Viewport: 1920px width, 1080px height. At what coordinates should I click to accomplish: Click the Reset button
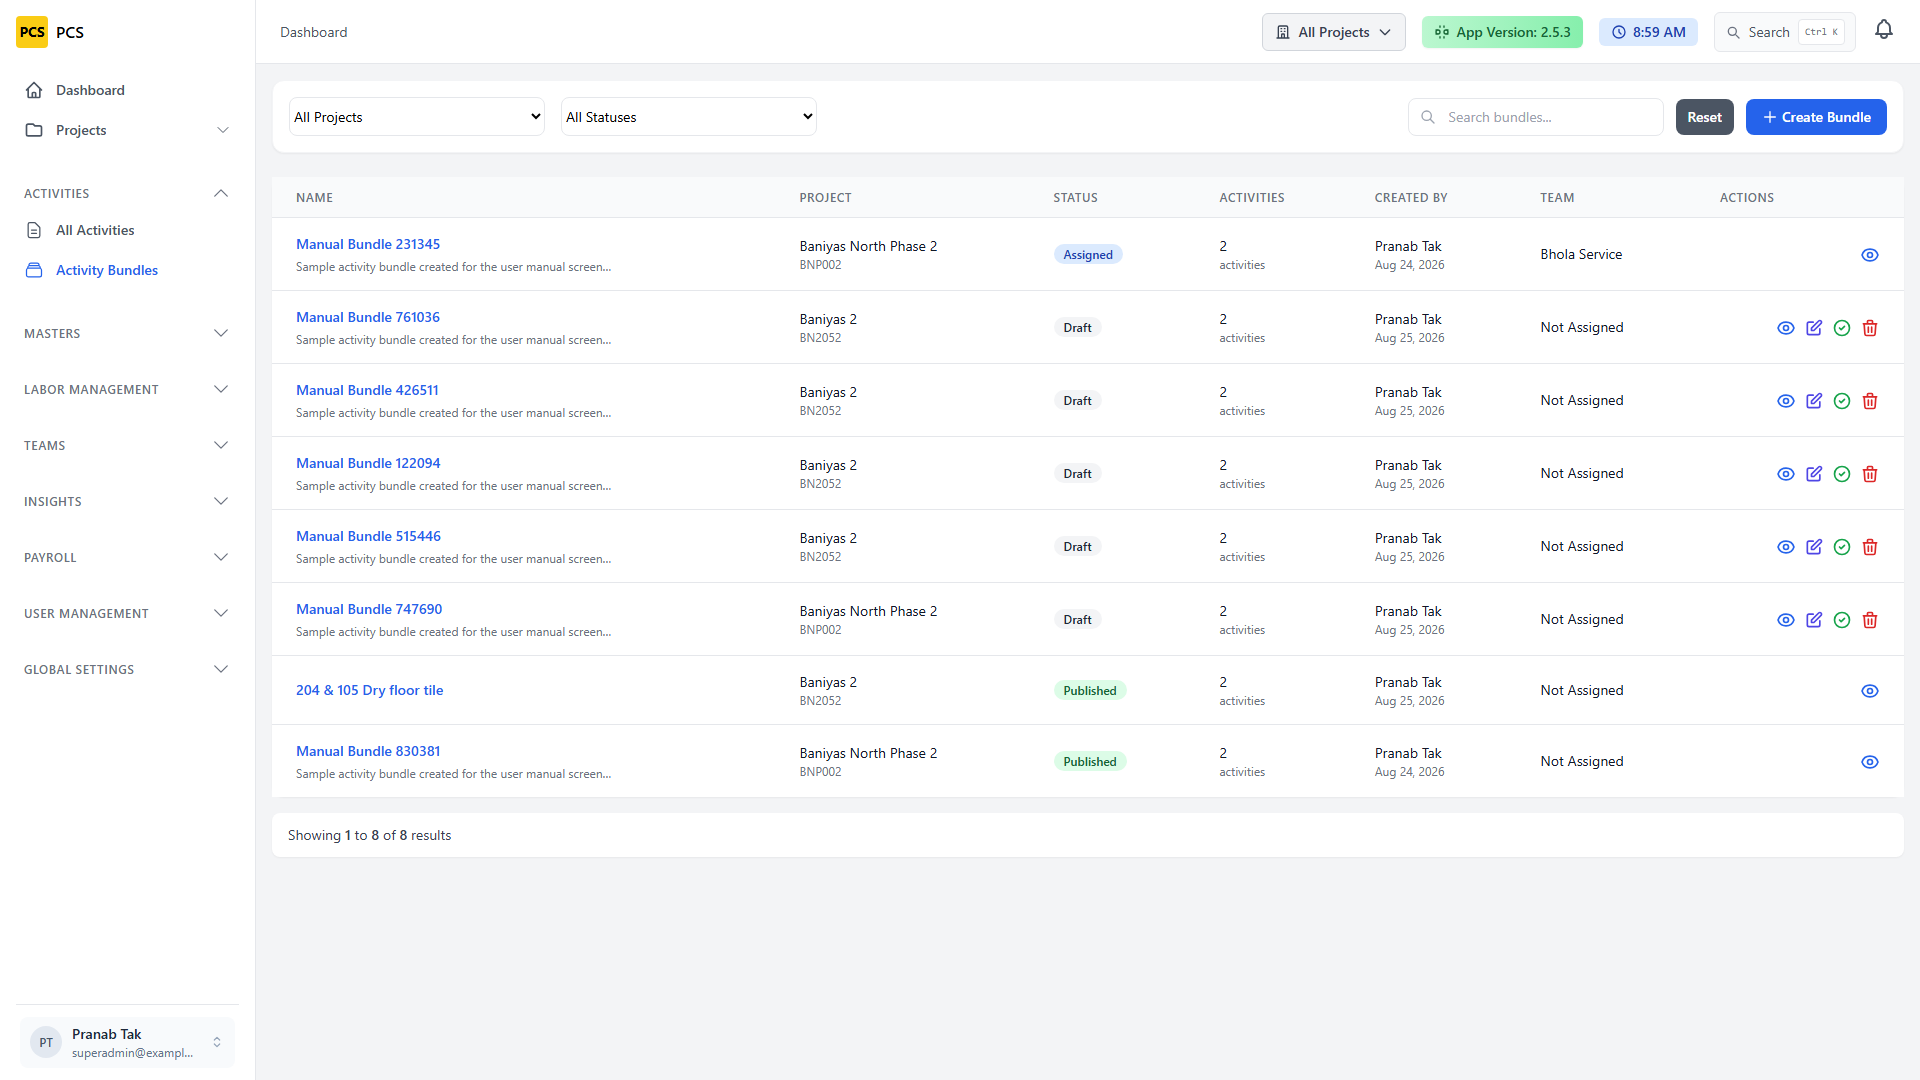pos(1704,117)
